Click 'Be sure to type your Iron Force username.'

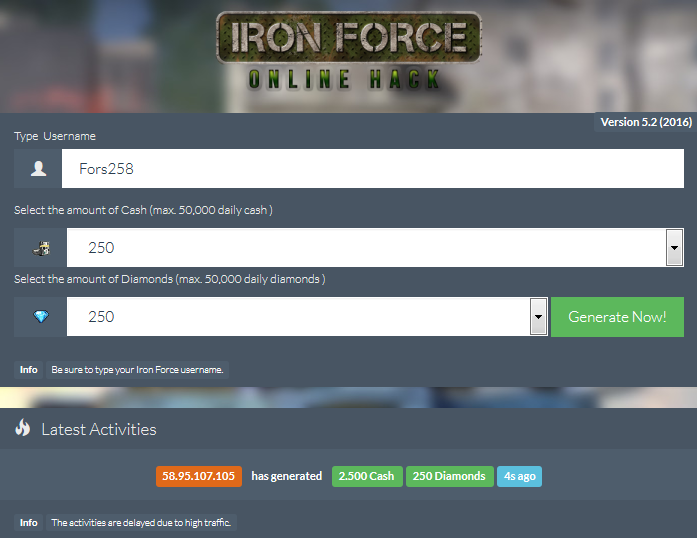point(137,370)
